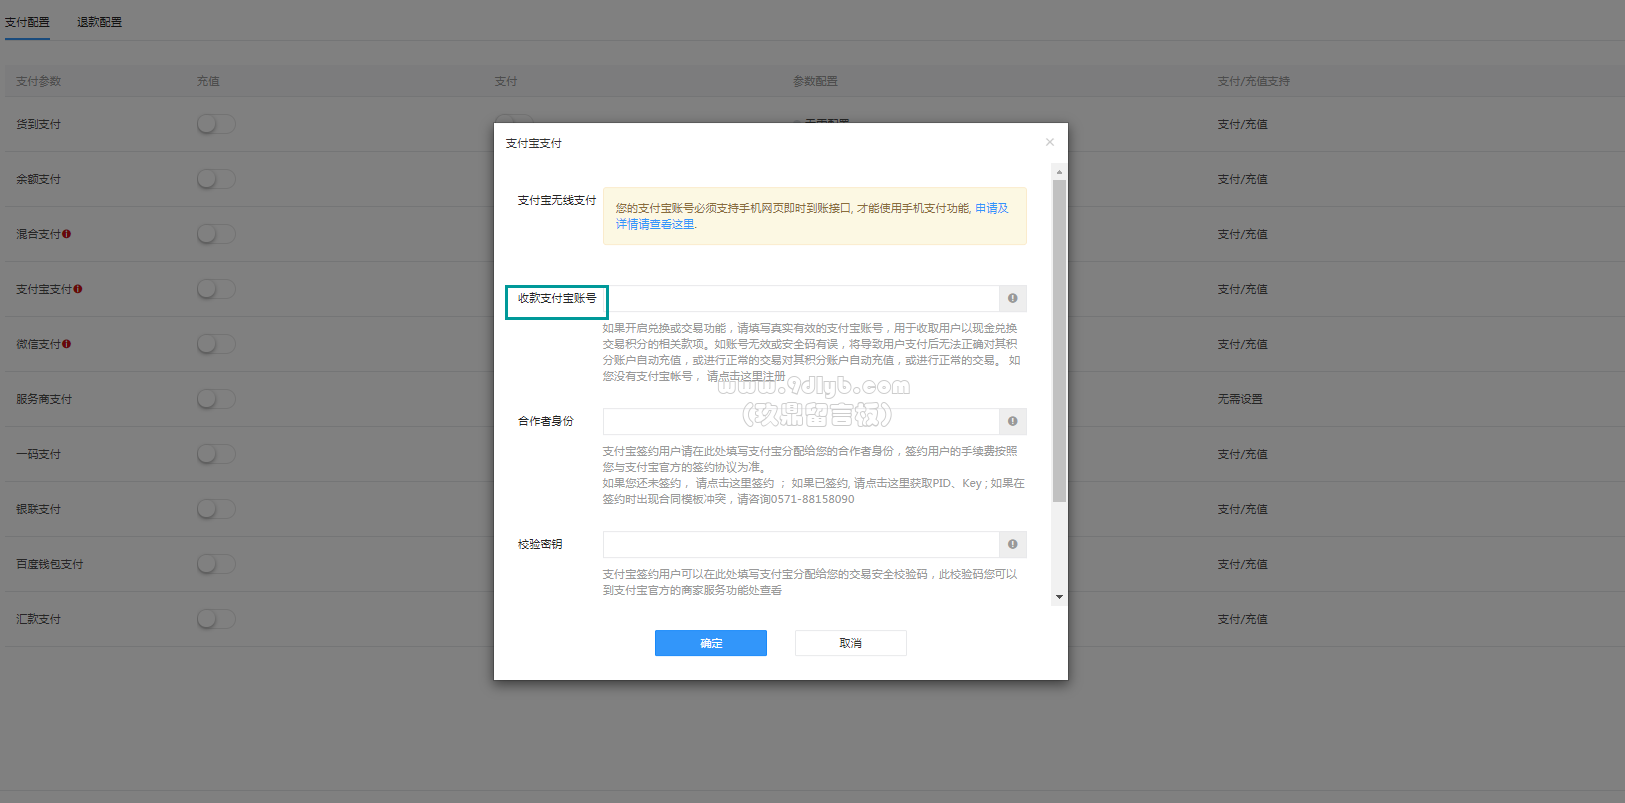This screenshot has width=1625, height=803.
Task: Toggle 充值 switch for 支付宝支付 row
Action: pyautogui.click(x=216, y=289)
